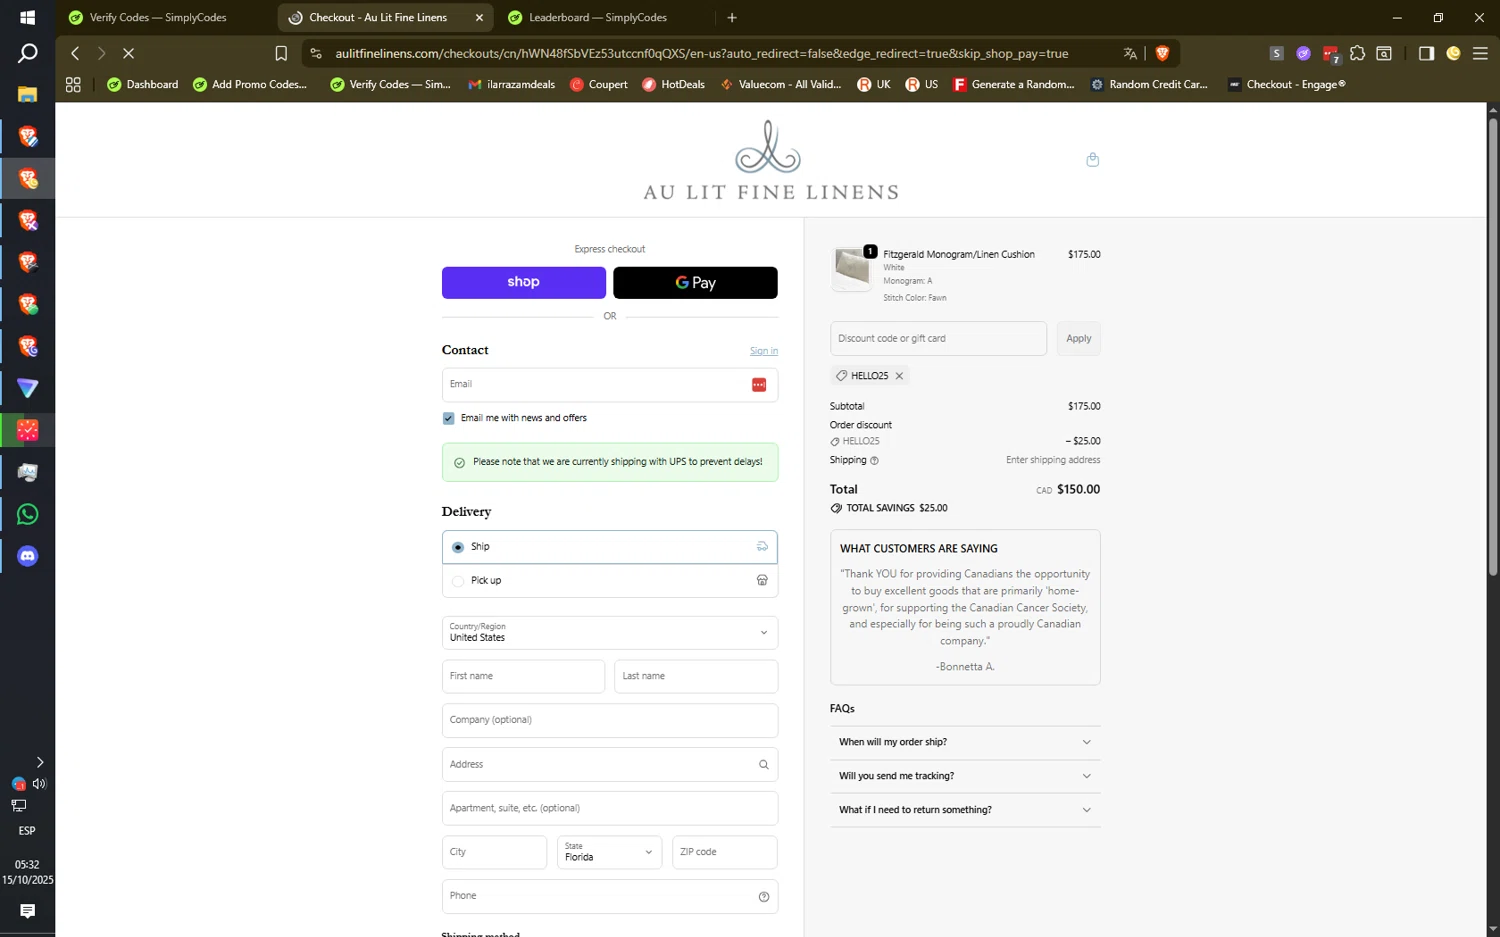Open the HotDeals bookmark
This screenshot has height=937, width=1500.
click(x=673, y=85)
